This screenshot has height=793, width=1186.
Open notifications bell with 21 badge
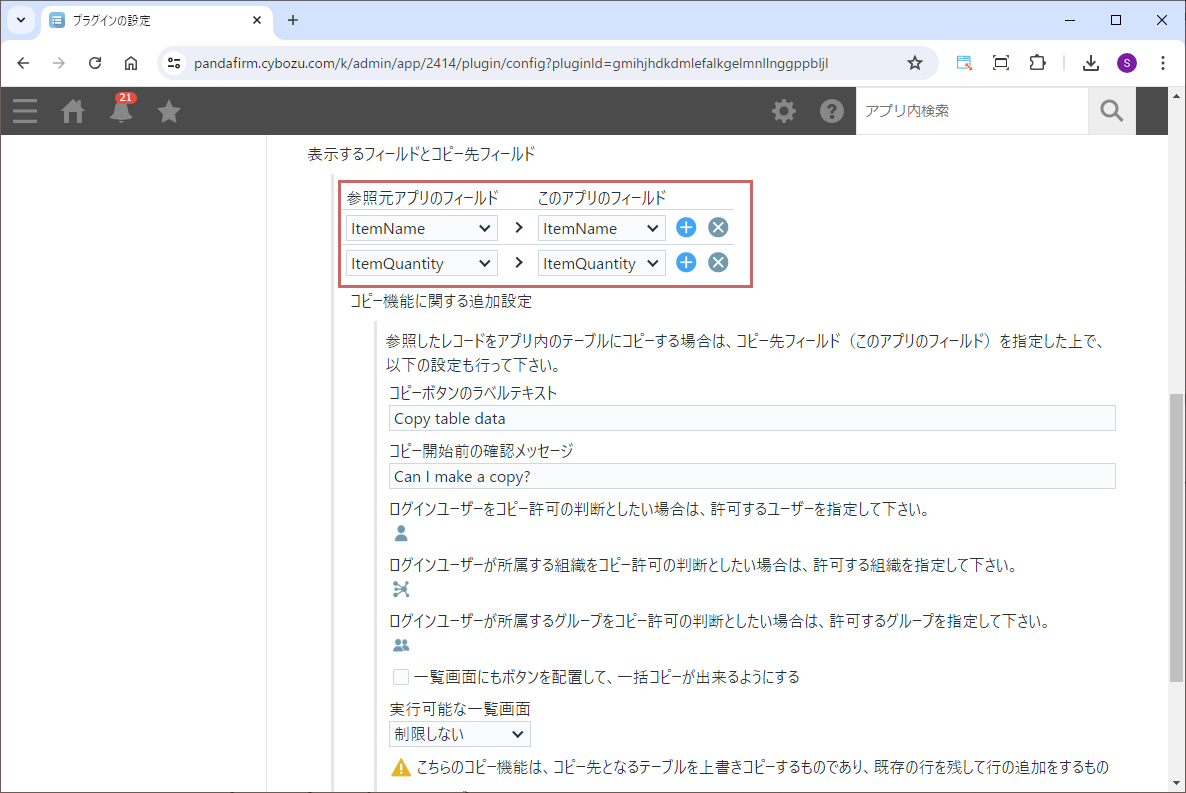click(x=121, y=111)
